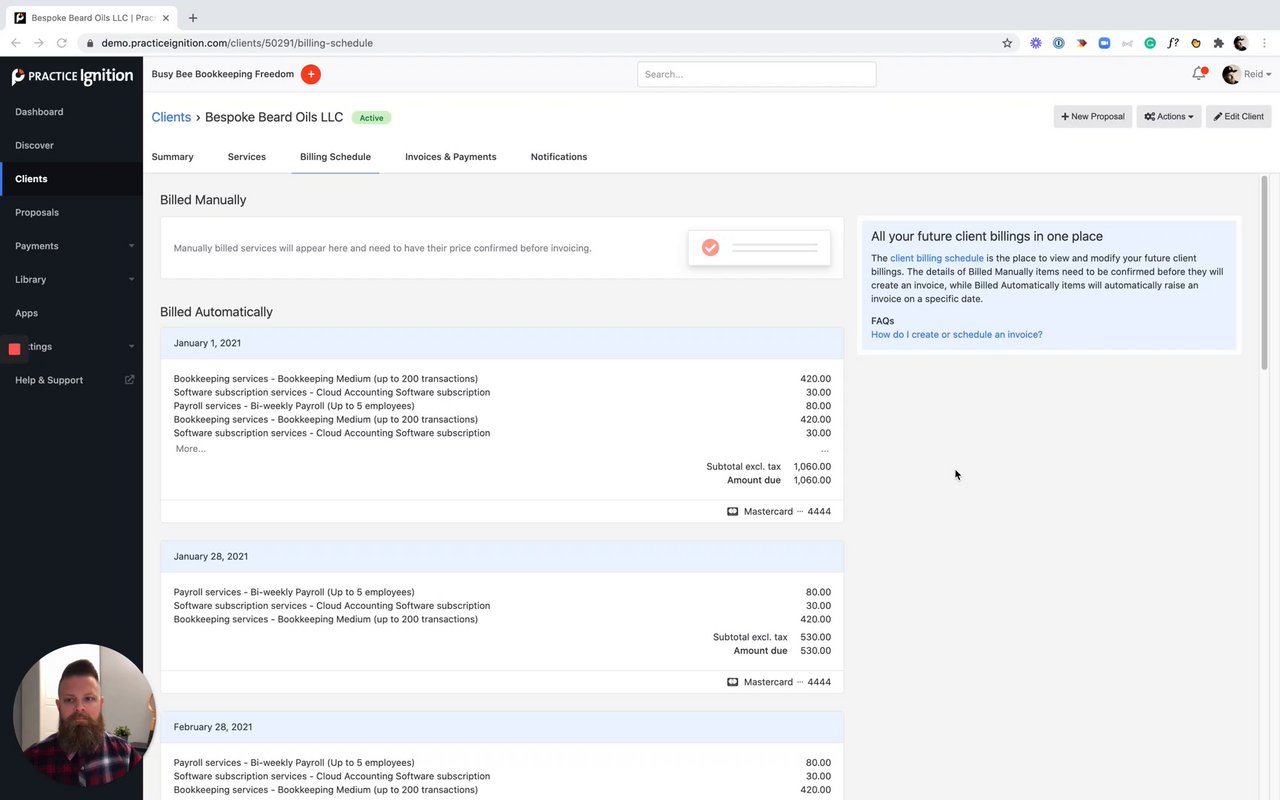Screen dimensions: 1280x800
Task: Go back using the browser back arrow
Action: pyautogui.click(x=16, y=43)
